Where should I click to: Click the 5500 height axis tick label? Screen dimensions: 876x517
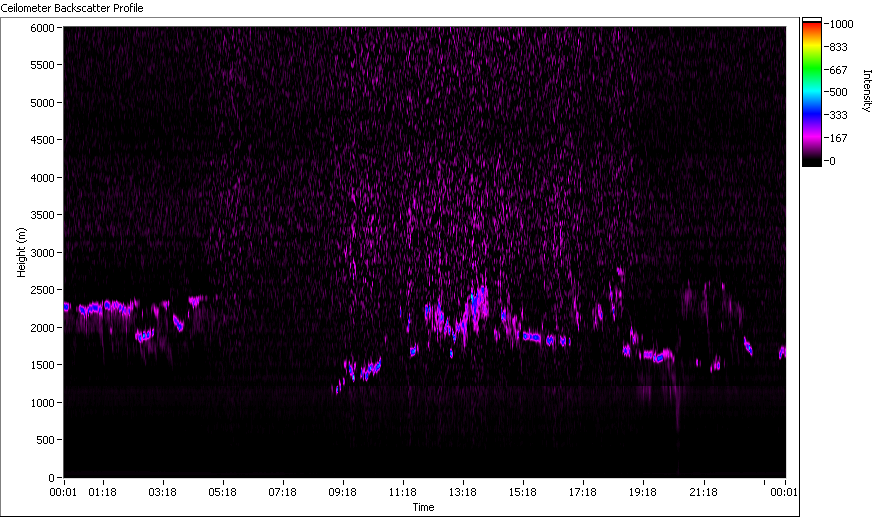(x=42, y=65)
